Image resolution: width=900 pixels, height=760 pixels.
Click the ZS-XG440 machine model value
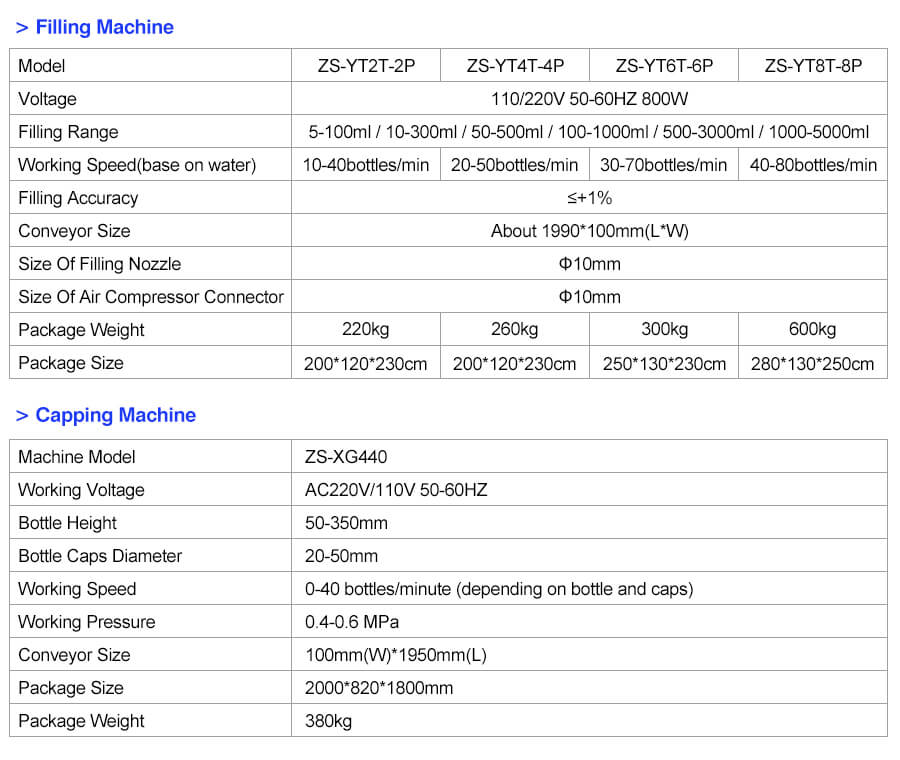point(345,457)
